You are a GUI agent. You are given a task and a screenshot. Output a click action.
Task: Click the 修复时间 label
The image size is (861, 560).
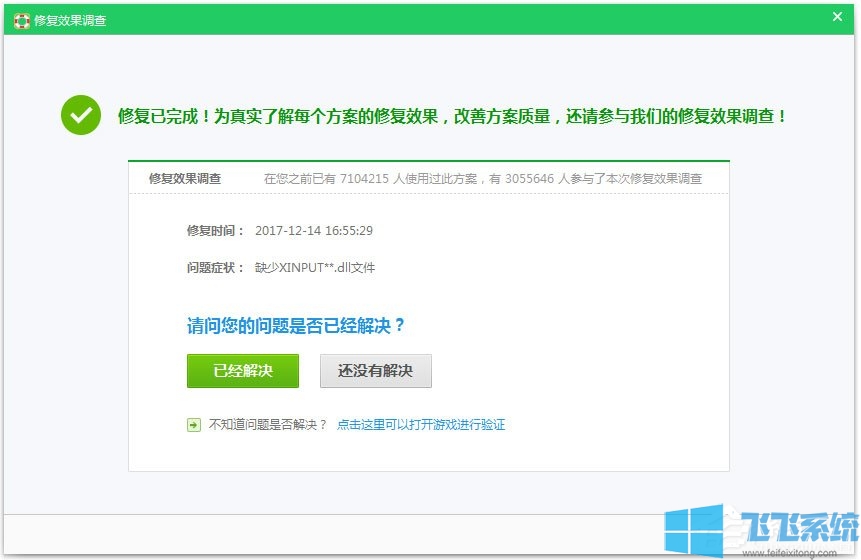[x=215, y=231]
